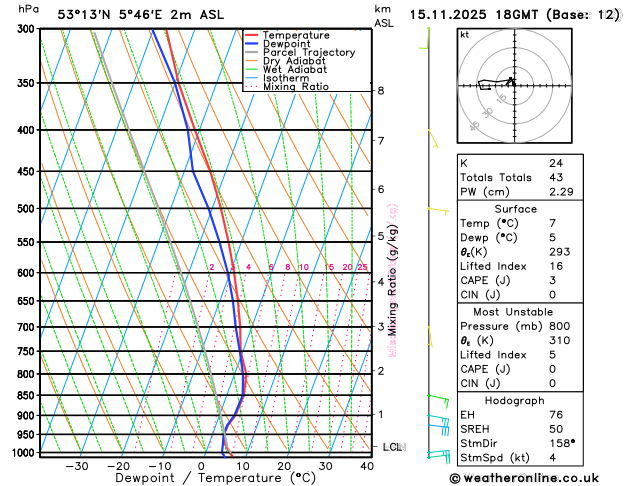Click the Dewpoint / Temperature (°C) axis title

pos(215,478)
